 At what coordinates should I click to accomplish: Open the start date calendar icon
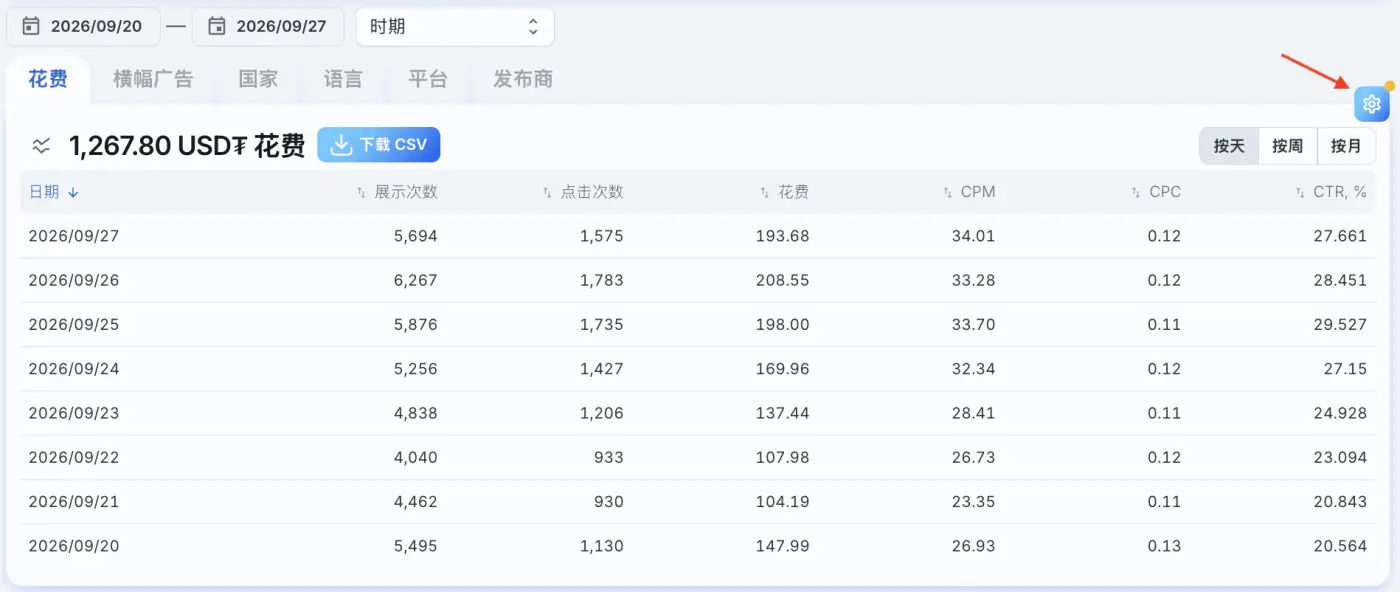(x=31, y=26)
